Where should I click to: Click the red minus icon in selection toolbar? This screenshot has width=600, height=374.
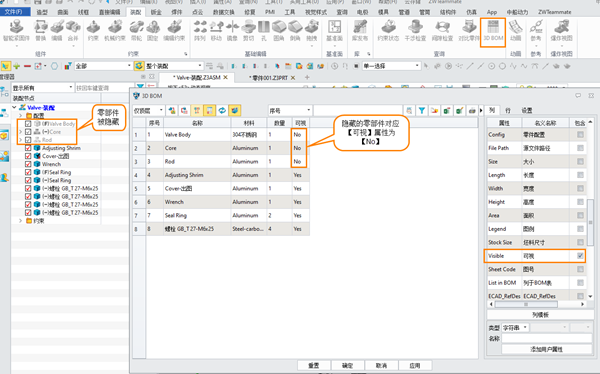[27, 66]
